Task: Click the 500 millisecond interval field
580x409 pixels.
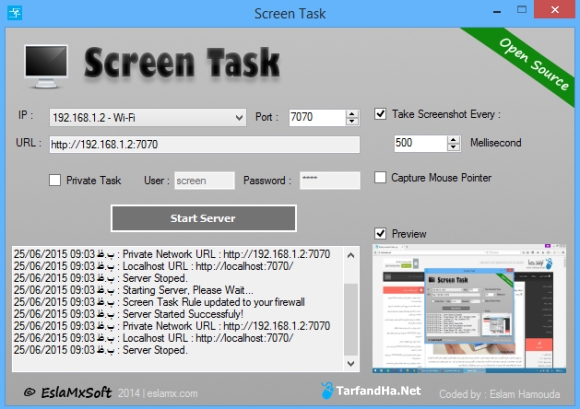Action: (420, 143)
